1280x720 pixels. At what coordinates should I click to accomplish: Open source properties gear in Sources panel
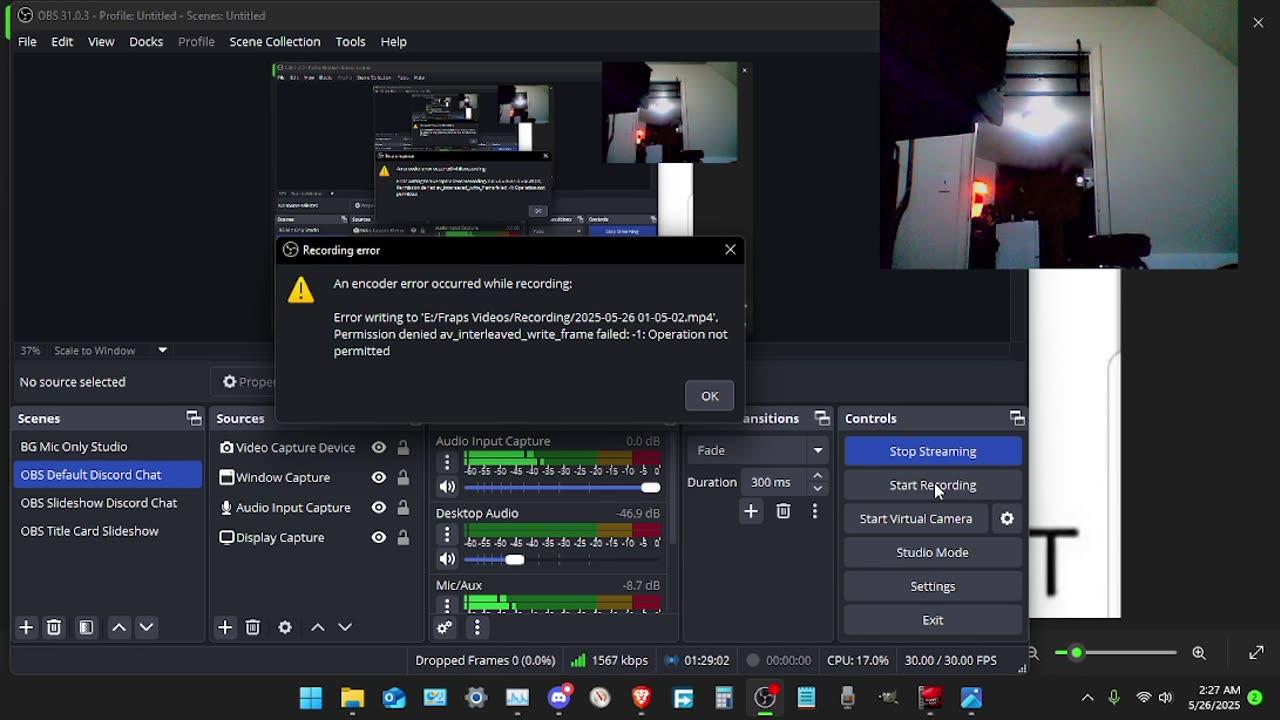click(x=285, y=627)
